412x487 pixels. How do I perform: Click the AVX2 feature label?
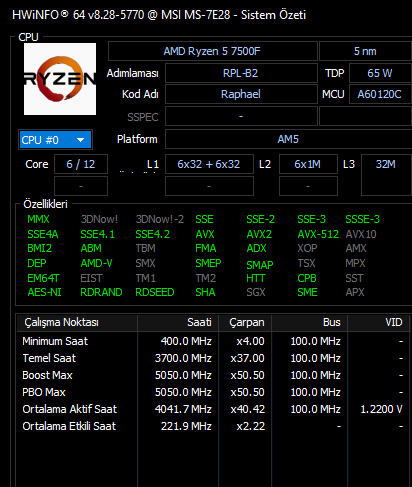point(259,234)
